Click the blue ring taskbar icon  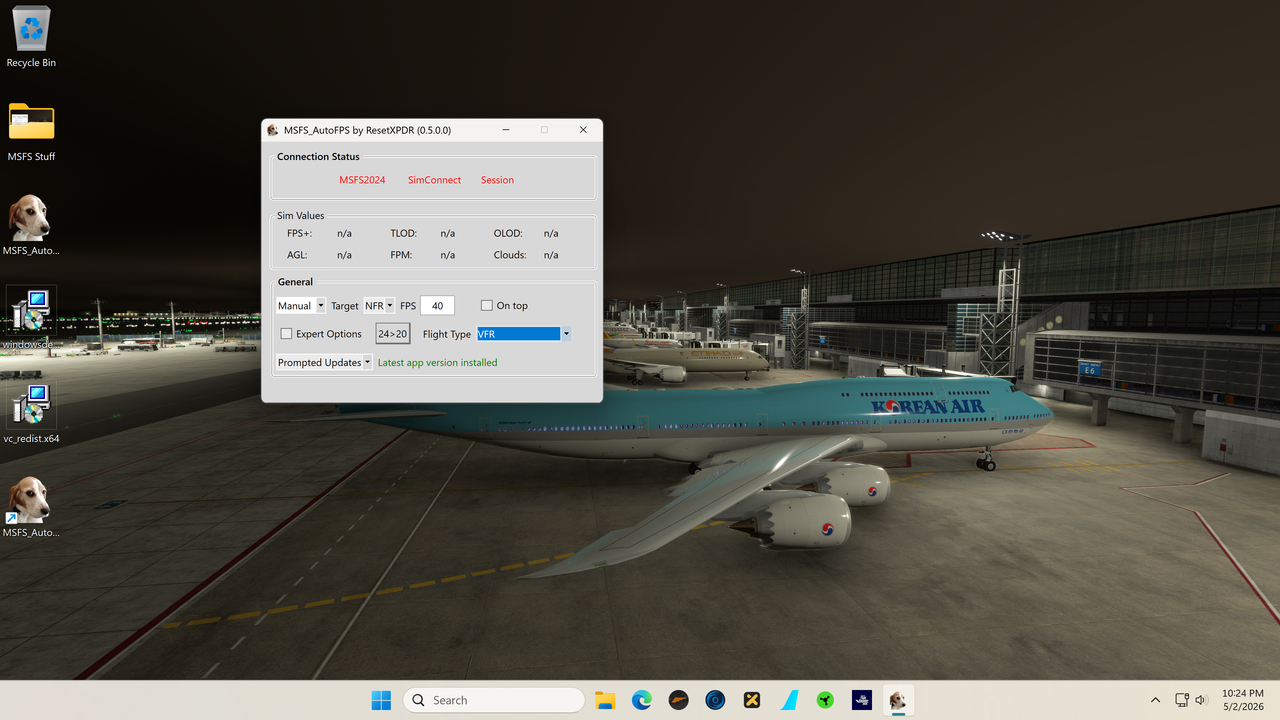point(715,700)
